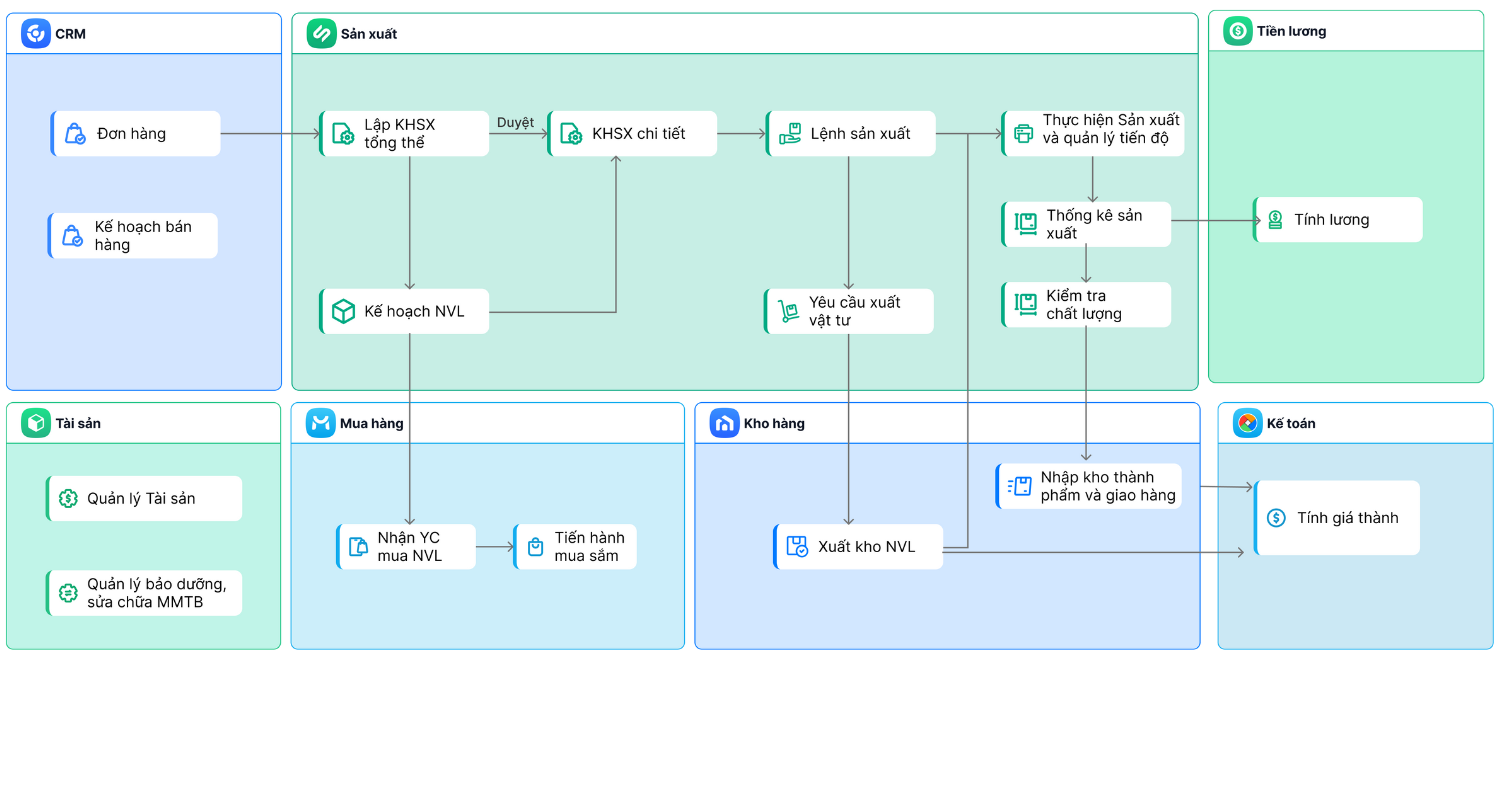
Task: Click the Sản xuất module logo icon
Action: coord(321,34)
